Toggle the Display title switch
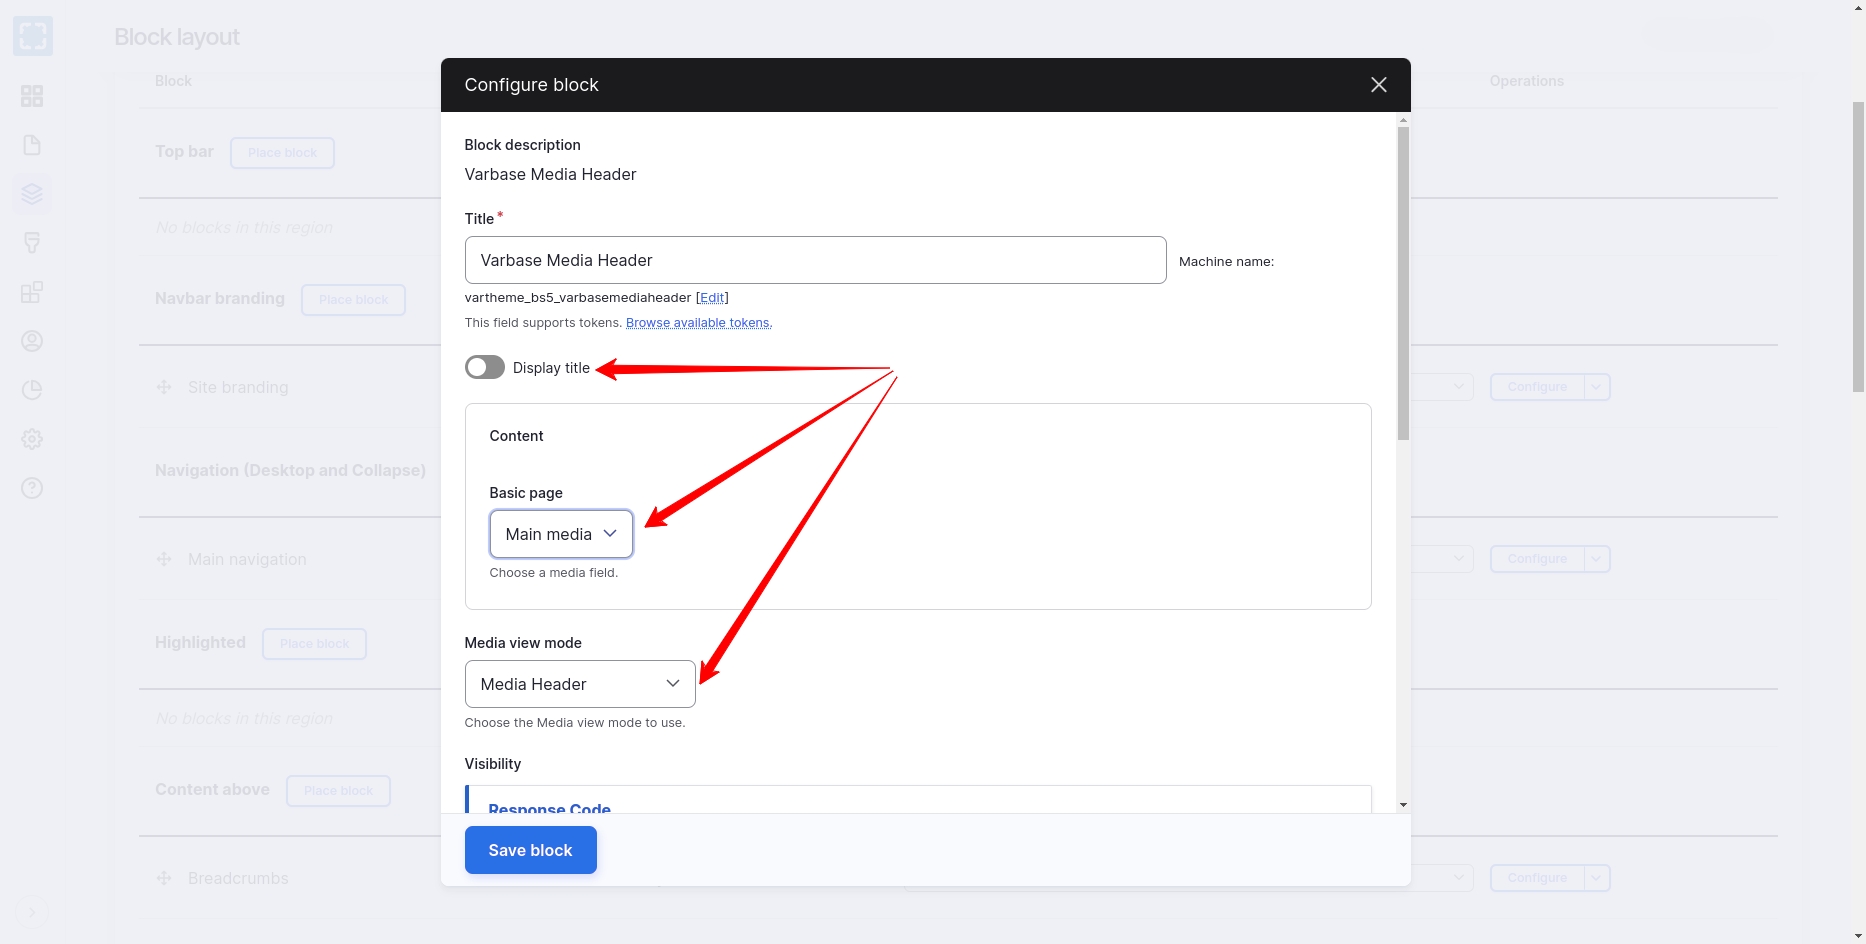This screenshot has height=944, width=1866. point(485,368)
